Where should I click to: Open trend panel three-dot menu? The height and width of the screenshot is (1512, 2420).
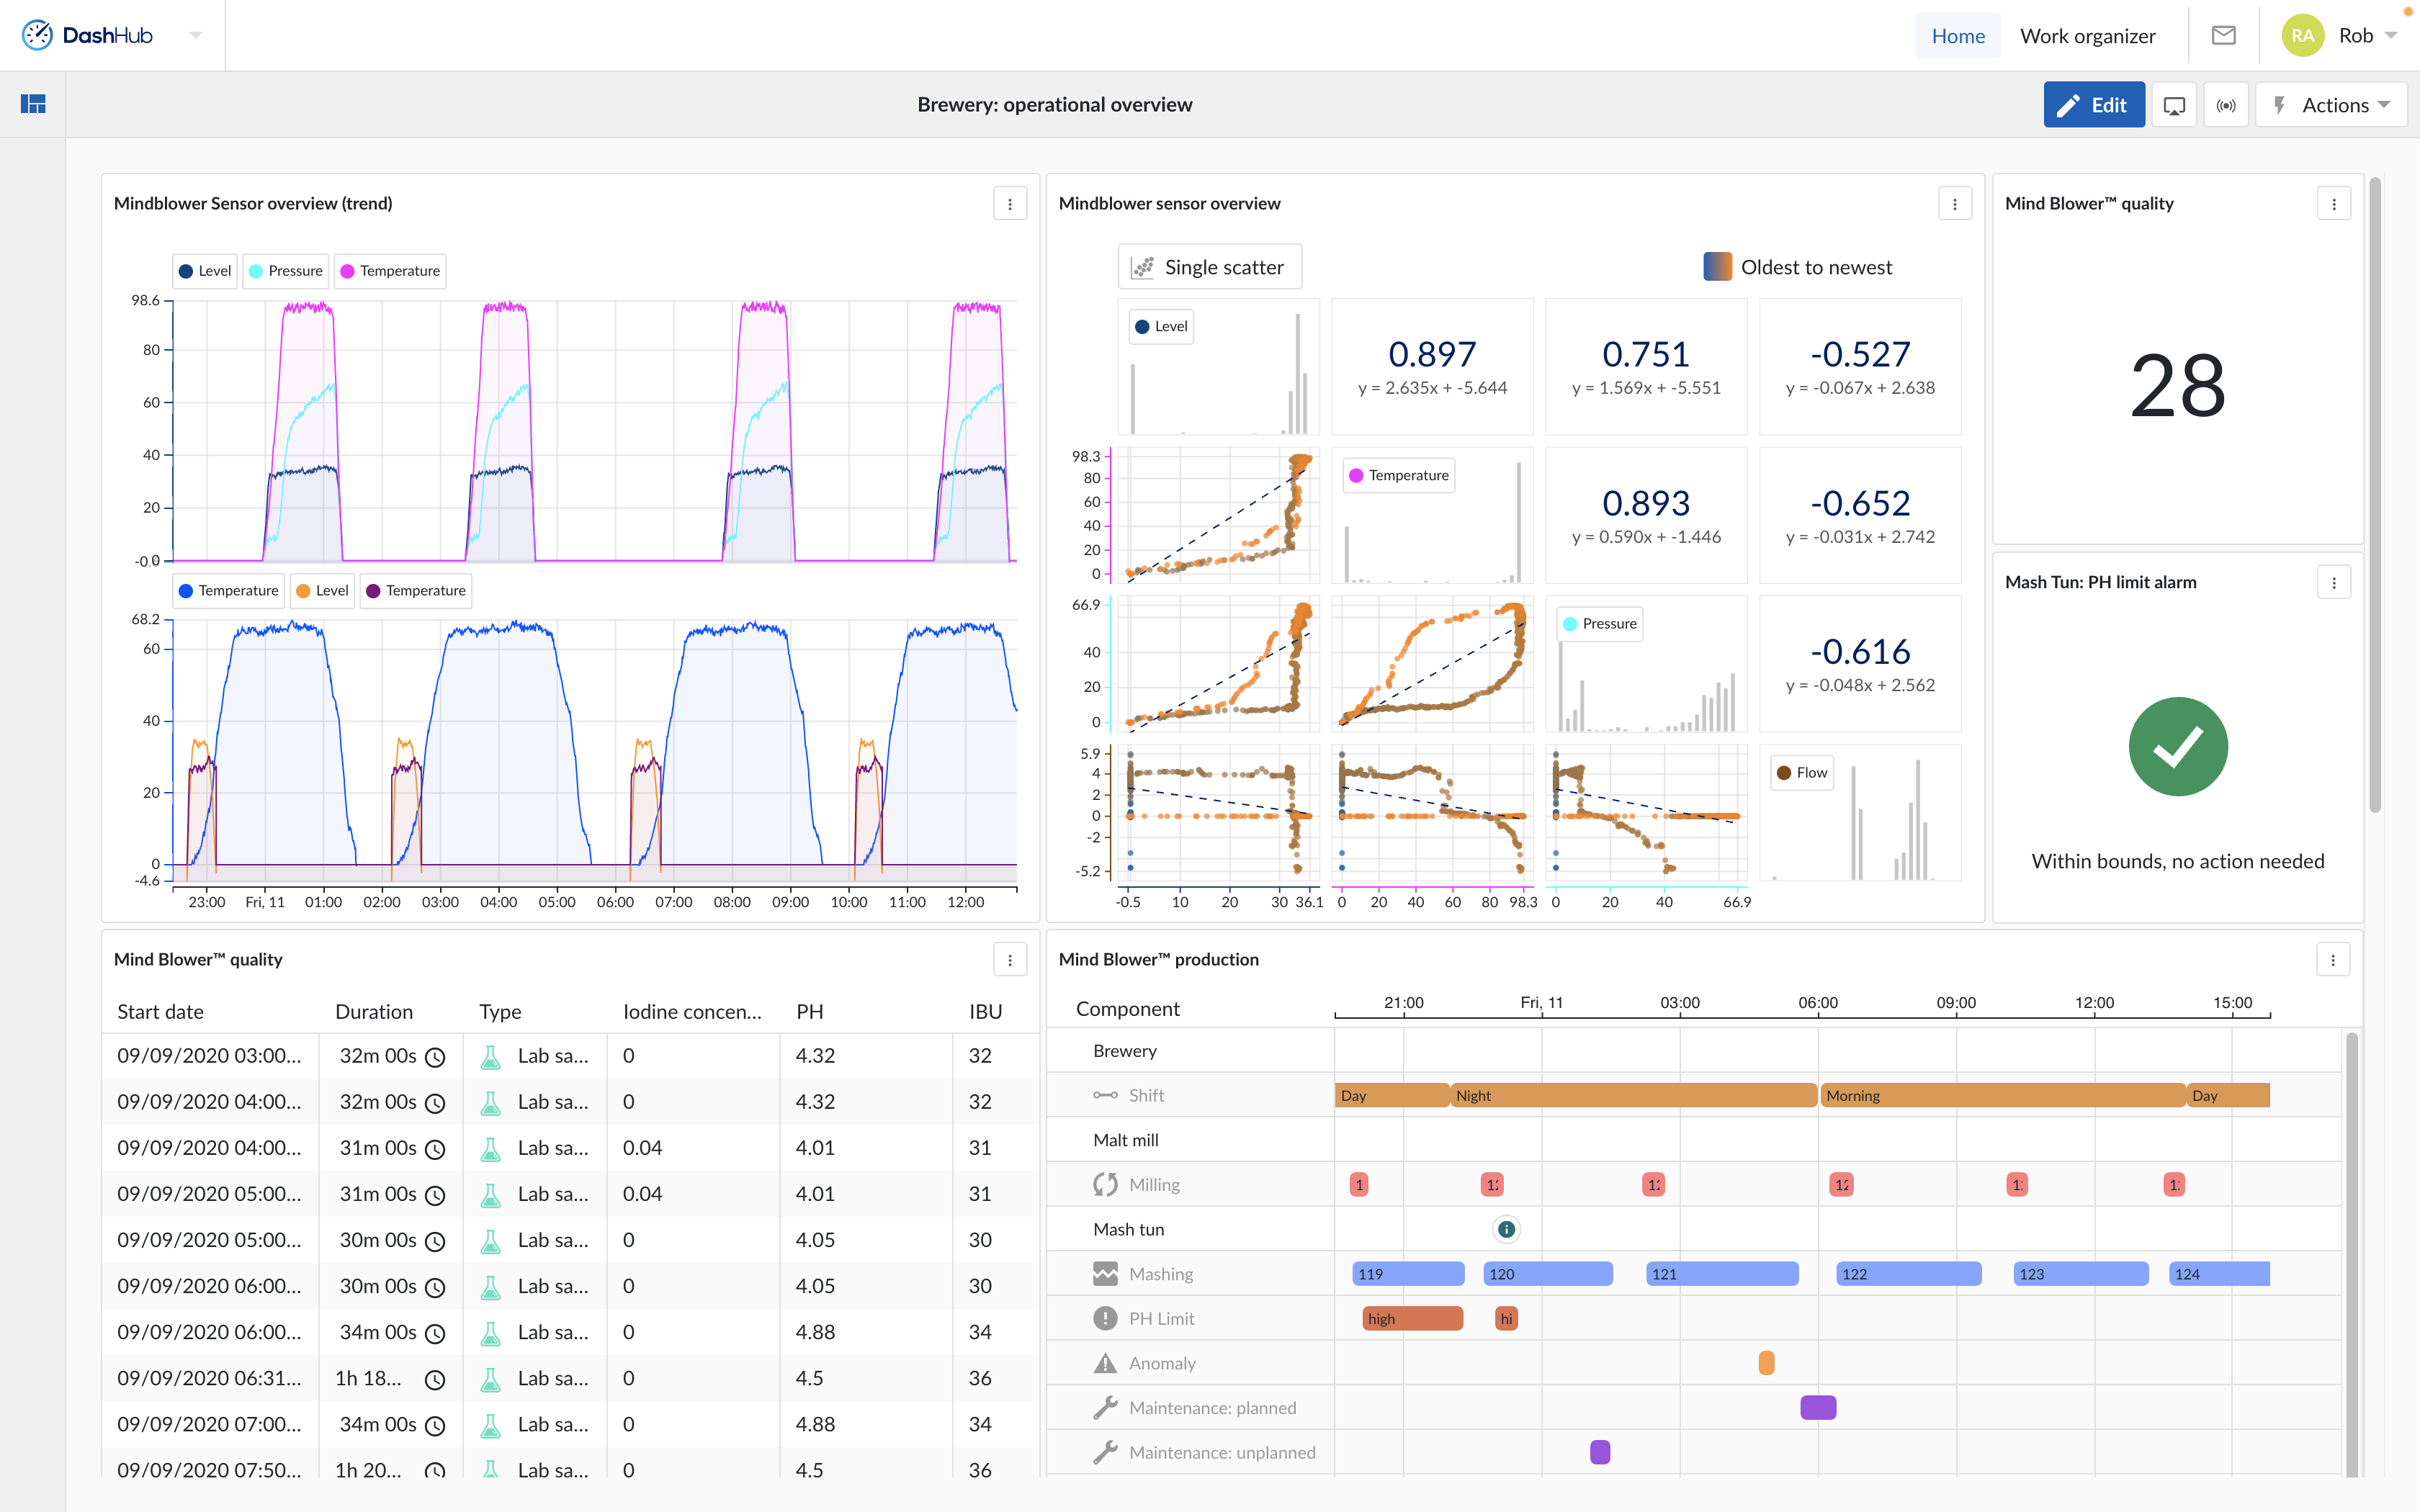(x=1010, y=204)
